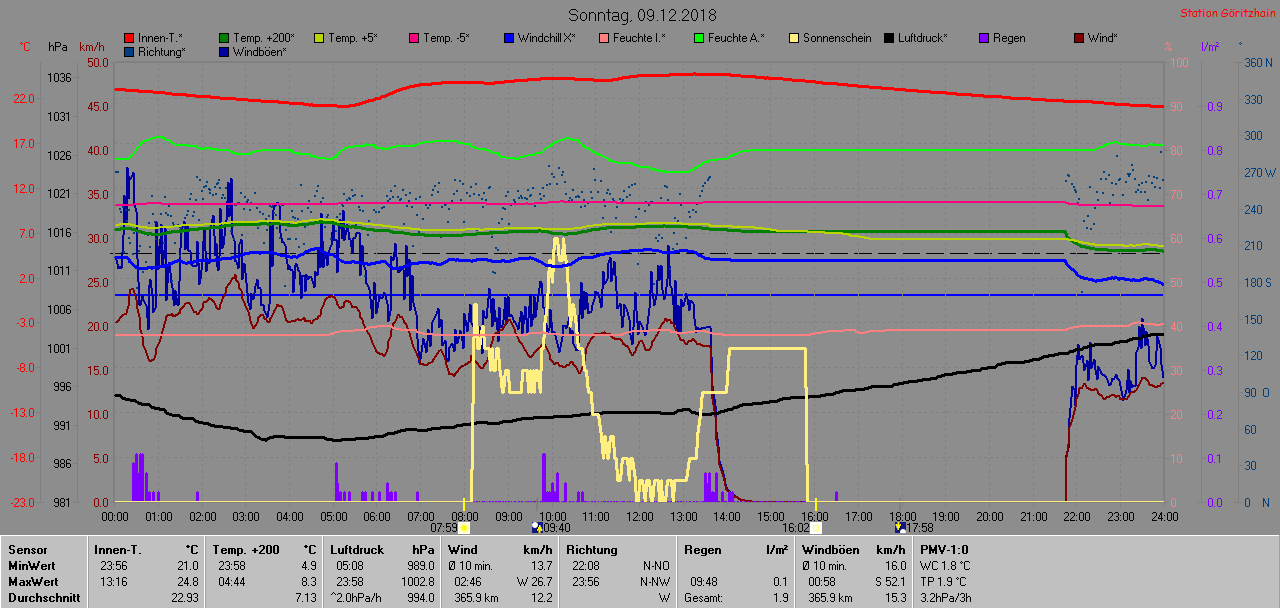Click the 270 W wind direction axis label
1280x608 pixels.
click(x=1259, y=172)
